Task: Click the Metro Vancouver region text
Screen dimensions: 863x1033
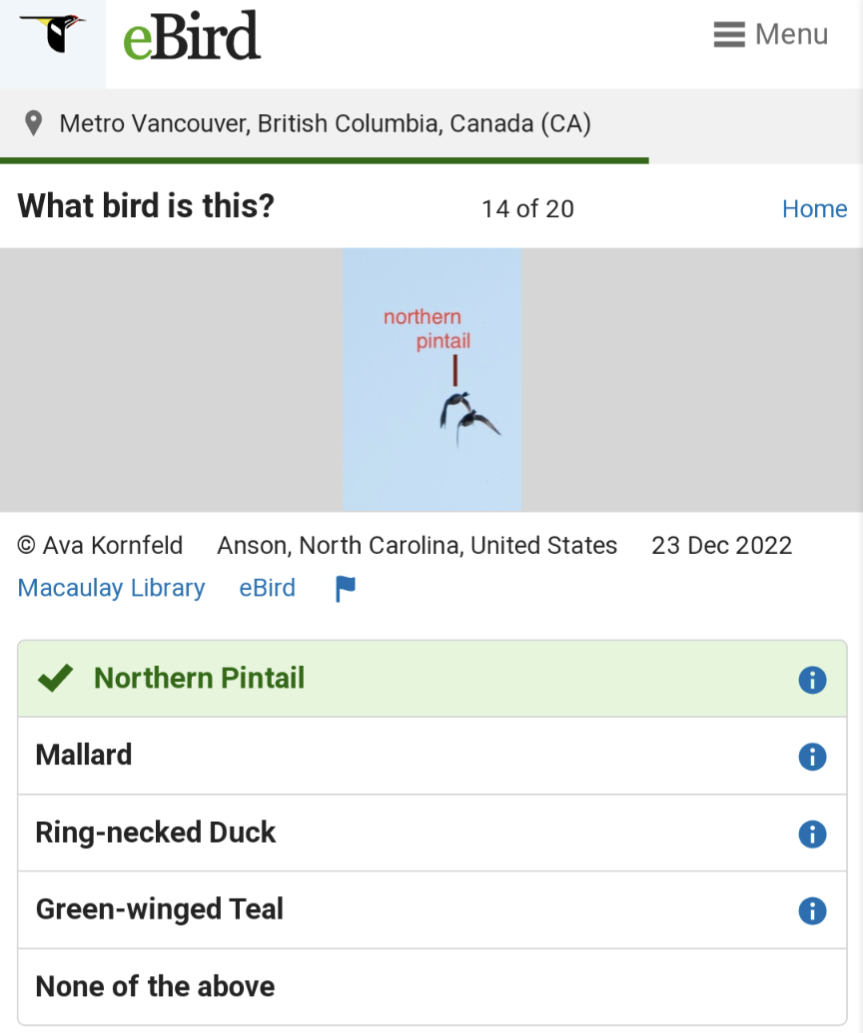Action: click(325, 123)
